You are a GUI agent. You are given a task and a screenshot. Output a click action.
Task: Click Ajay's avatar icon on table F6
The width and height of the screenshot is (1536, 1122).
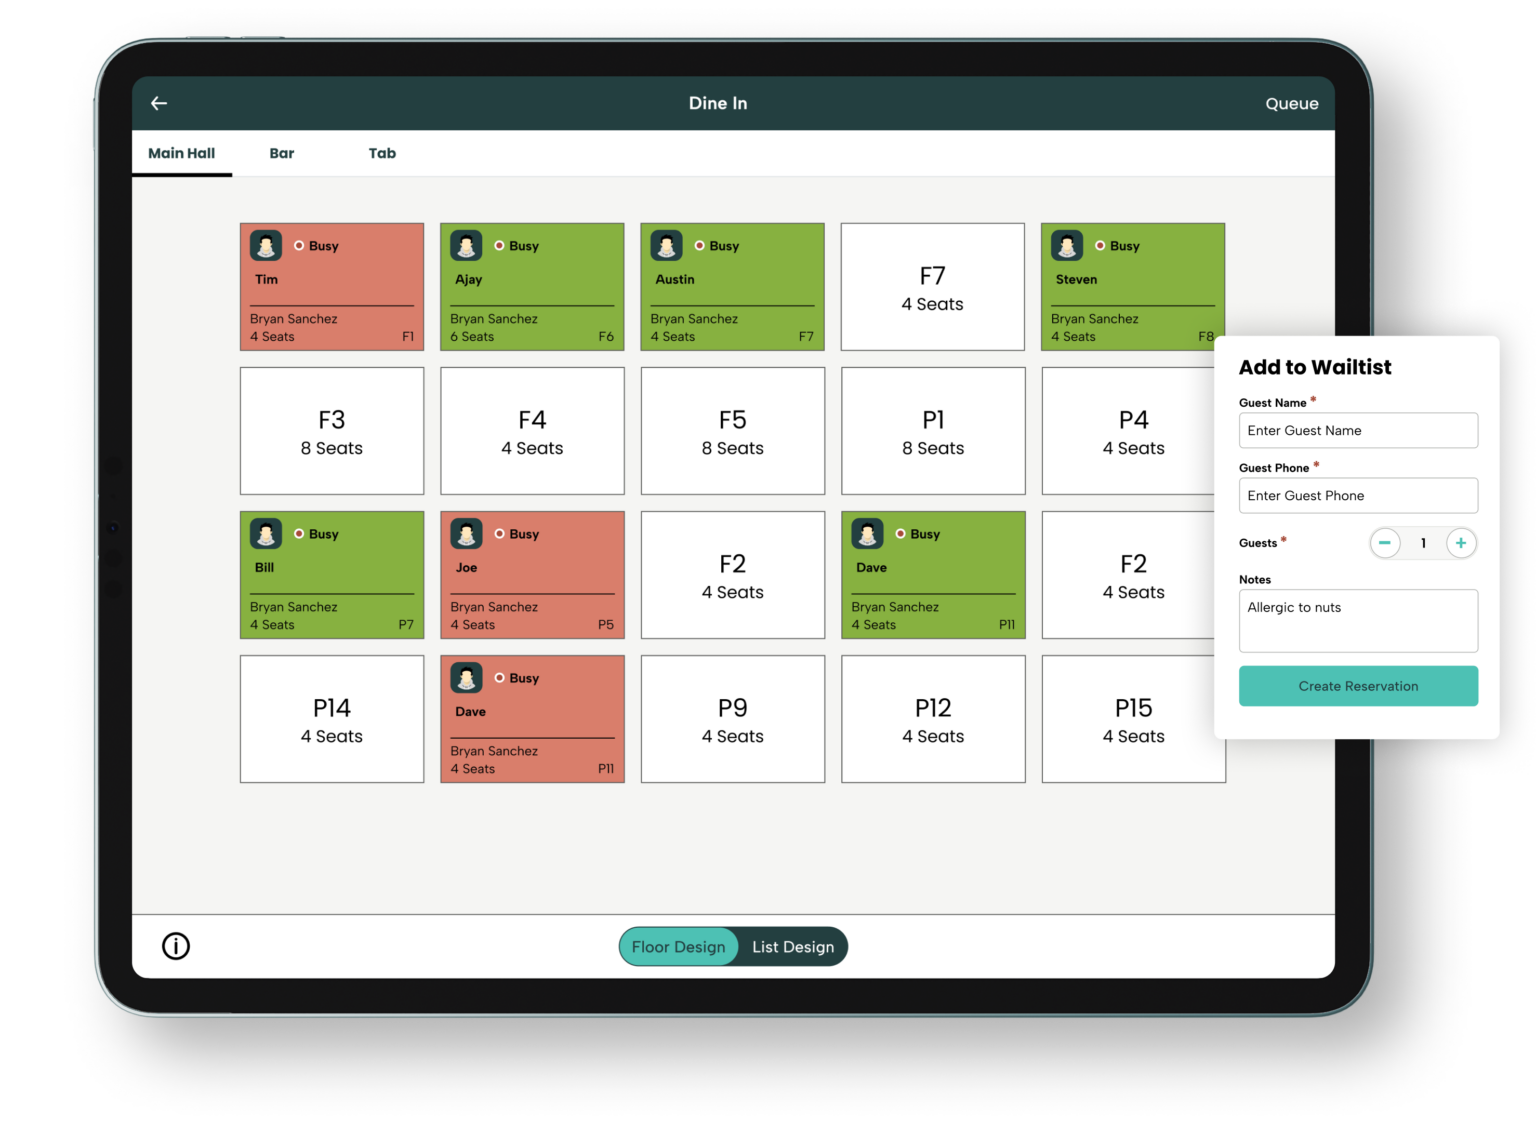[466, 246]
